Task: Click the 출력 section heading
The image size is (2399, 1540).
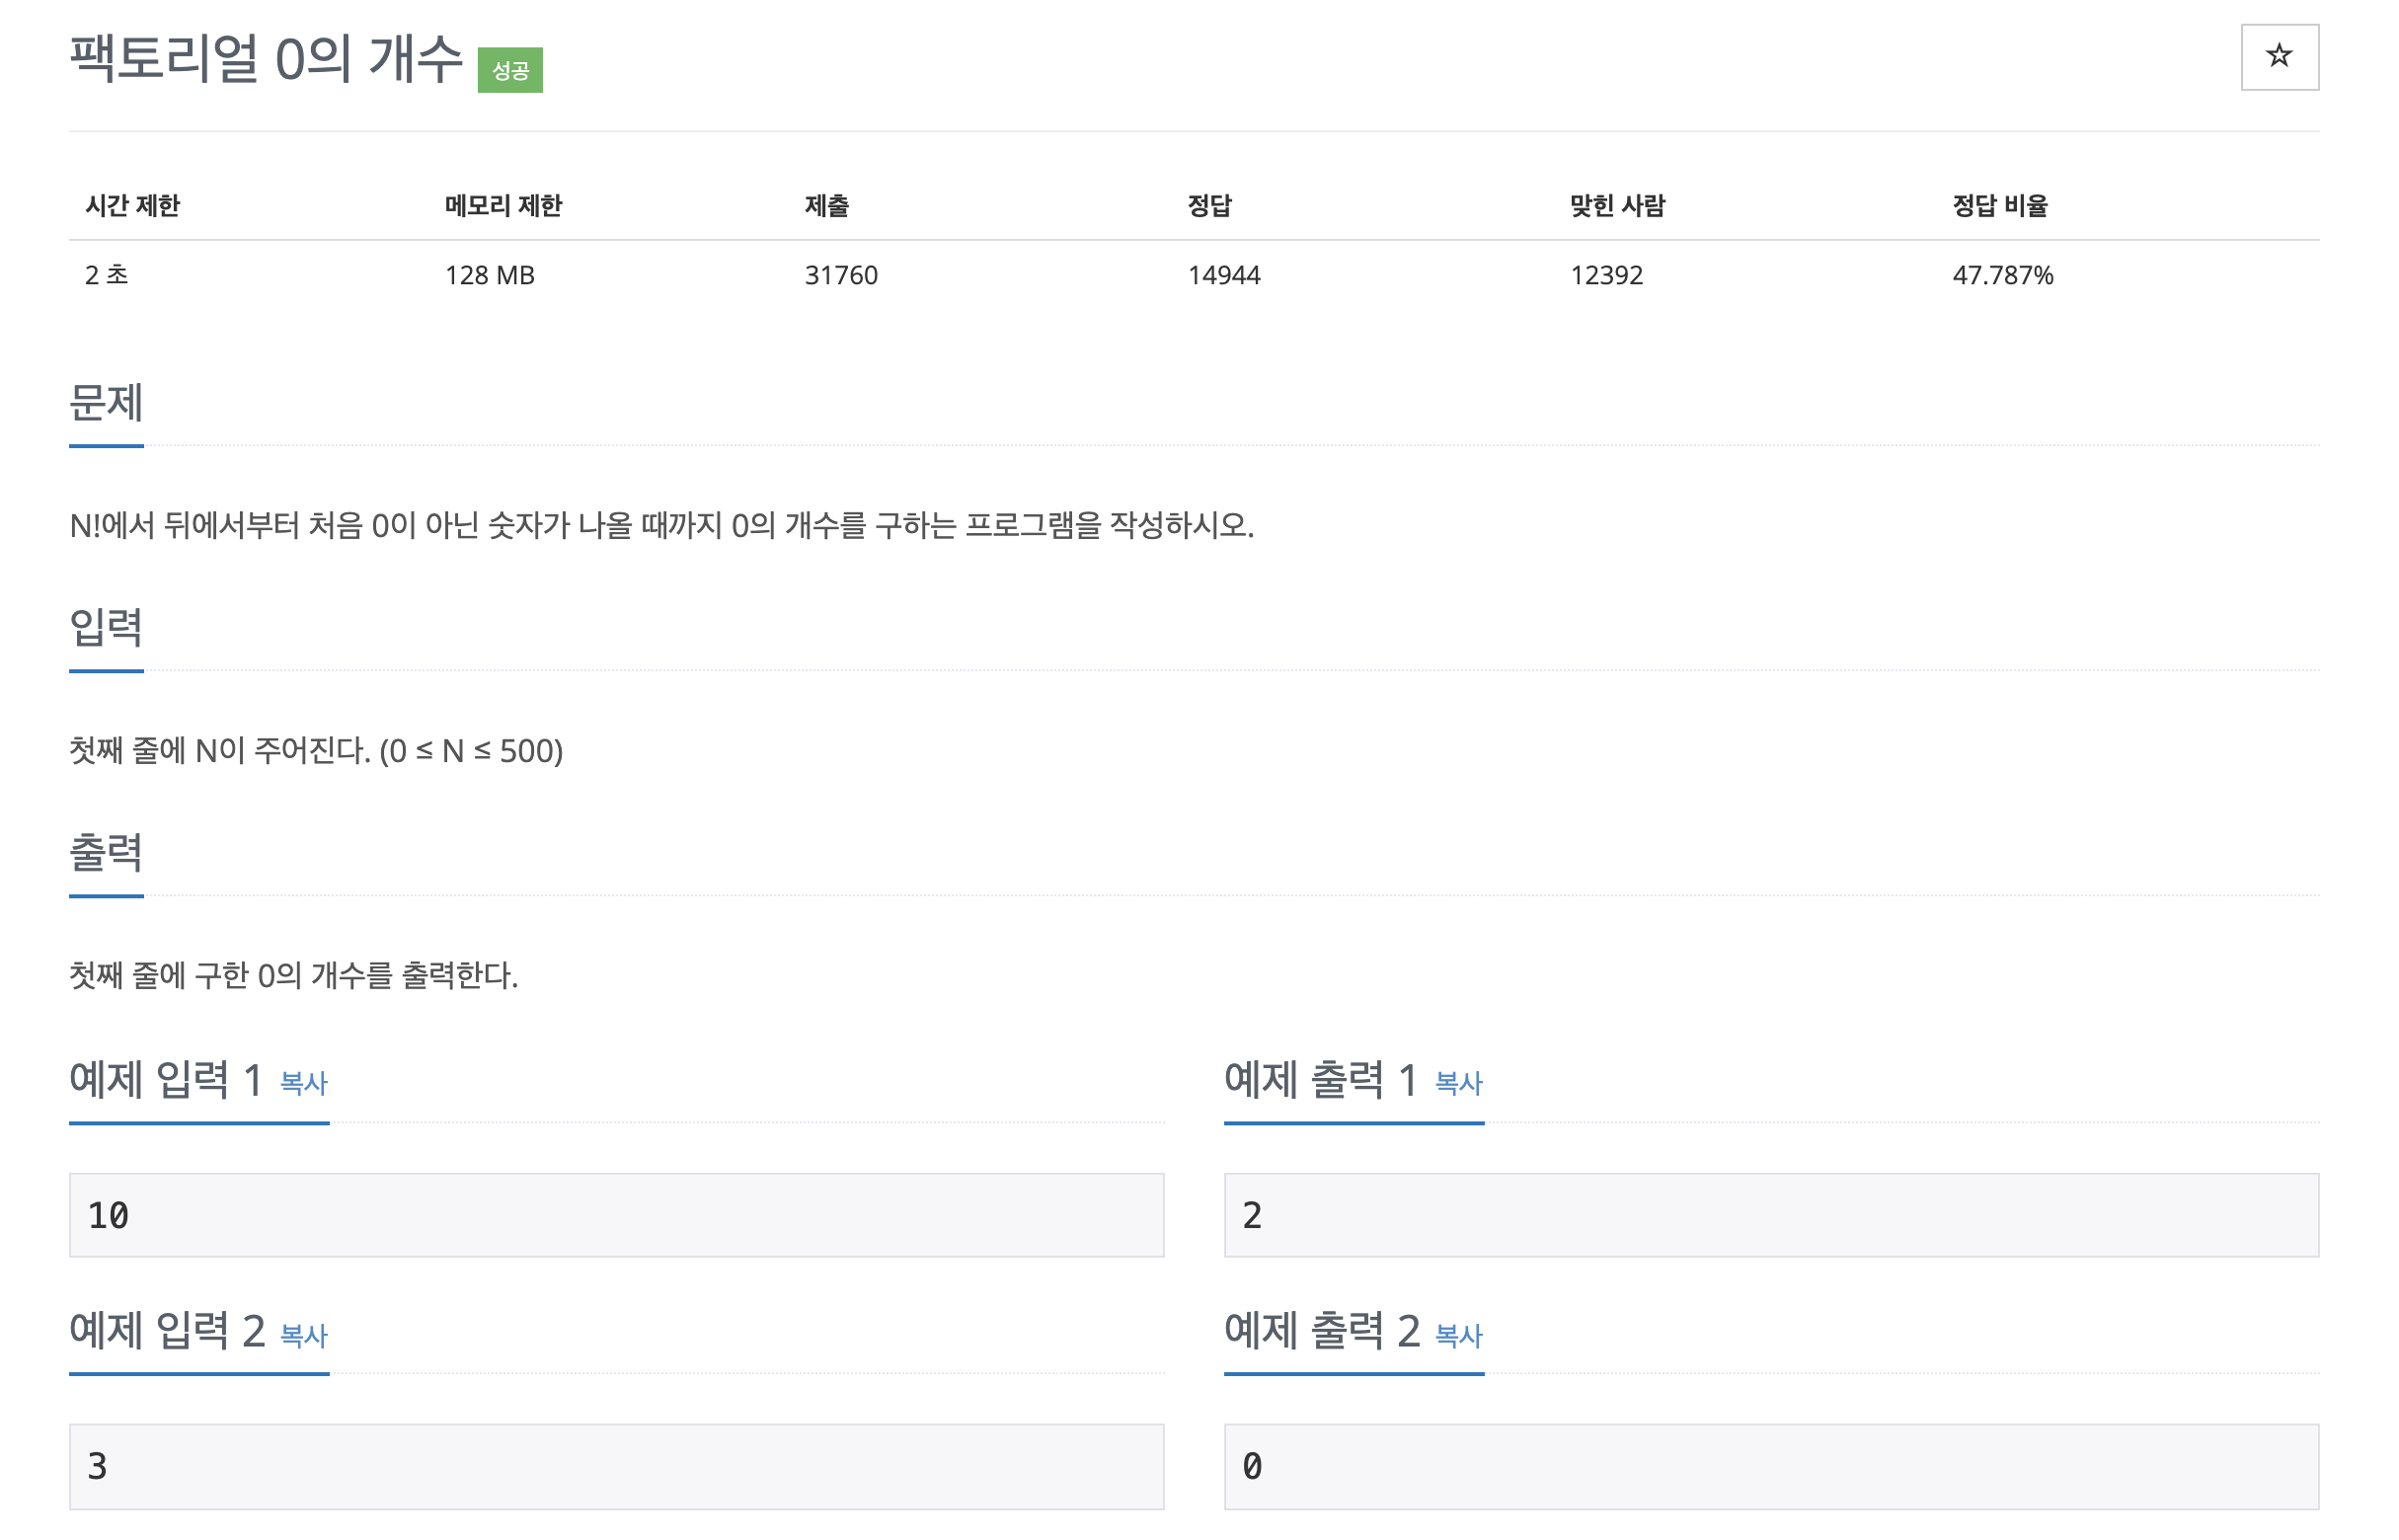Action: point(106,853)
